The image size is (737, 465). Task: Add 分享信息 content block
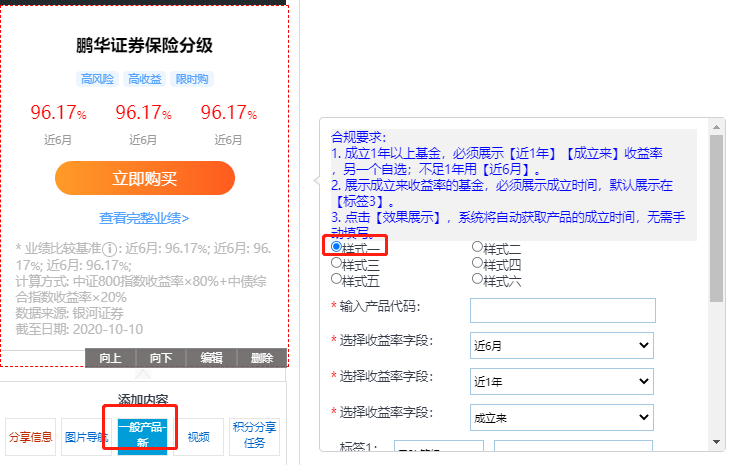point(31,437)
